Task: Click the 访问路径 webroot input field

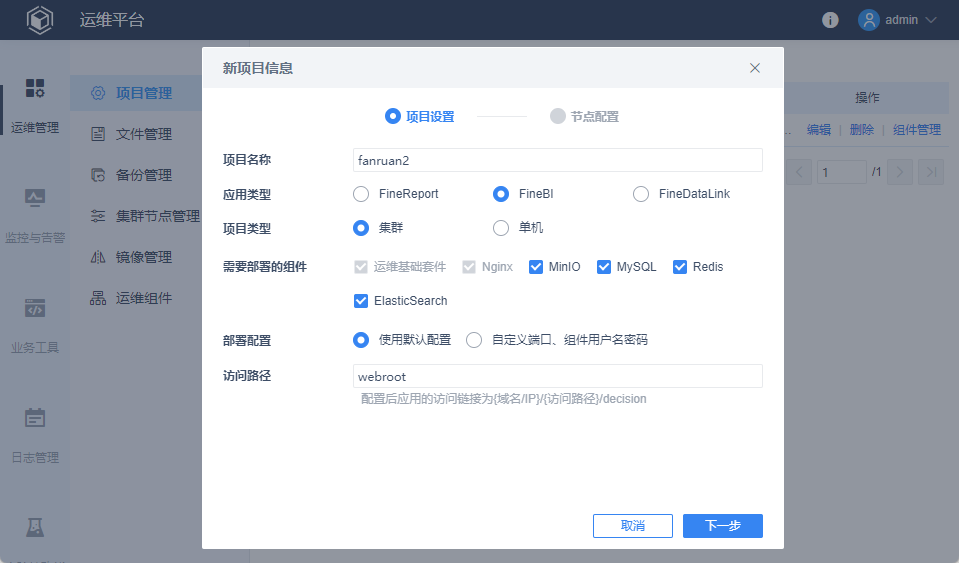Action: pyautogui.click(x=558, y=376)
